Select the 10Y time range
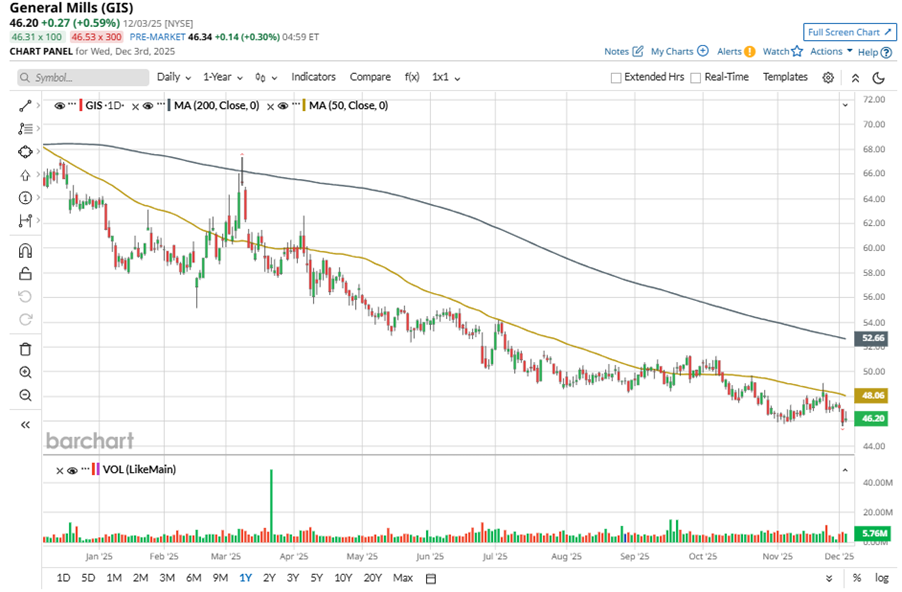The height and width of the screenshot is (592, 902). pos(343,578)
